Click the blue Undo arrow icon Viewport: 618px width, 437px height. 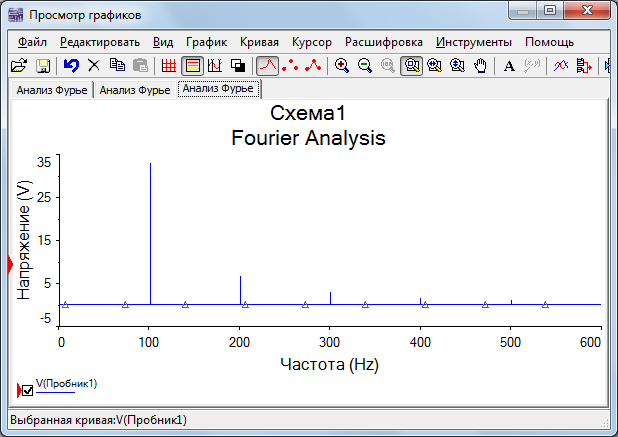(71, 65)
